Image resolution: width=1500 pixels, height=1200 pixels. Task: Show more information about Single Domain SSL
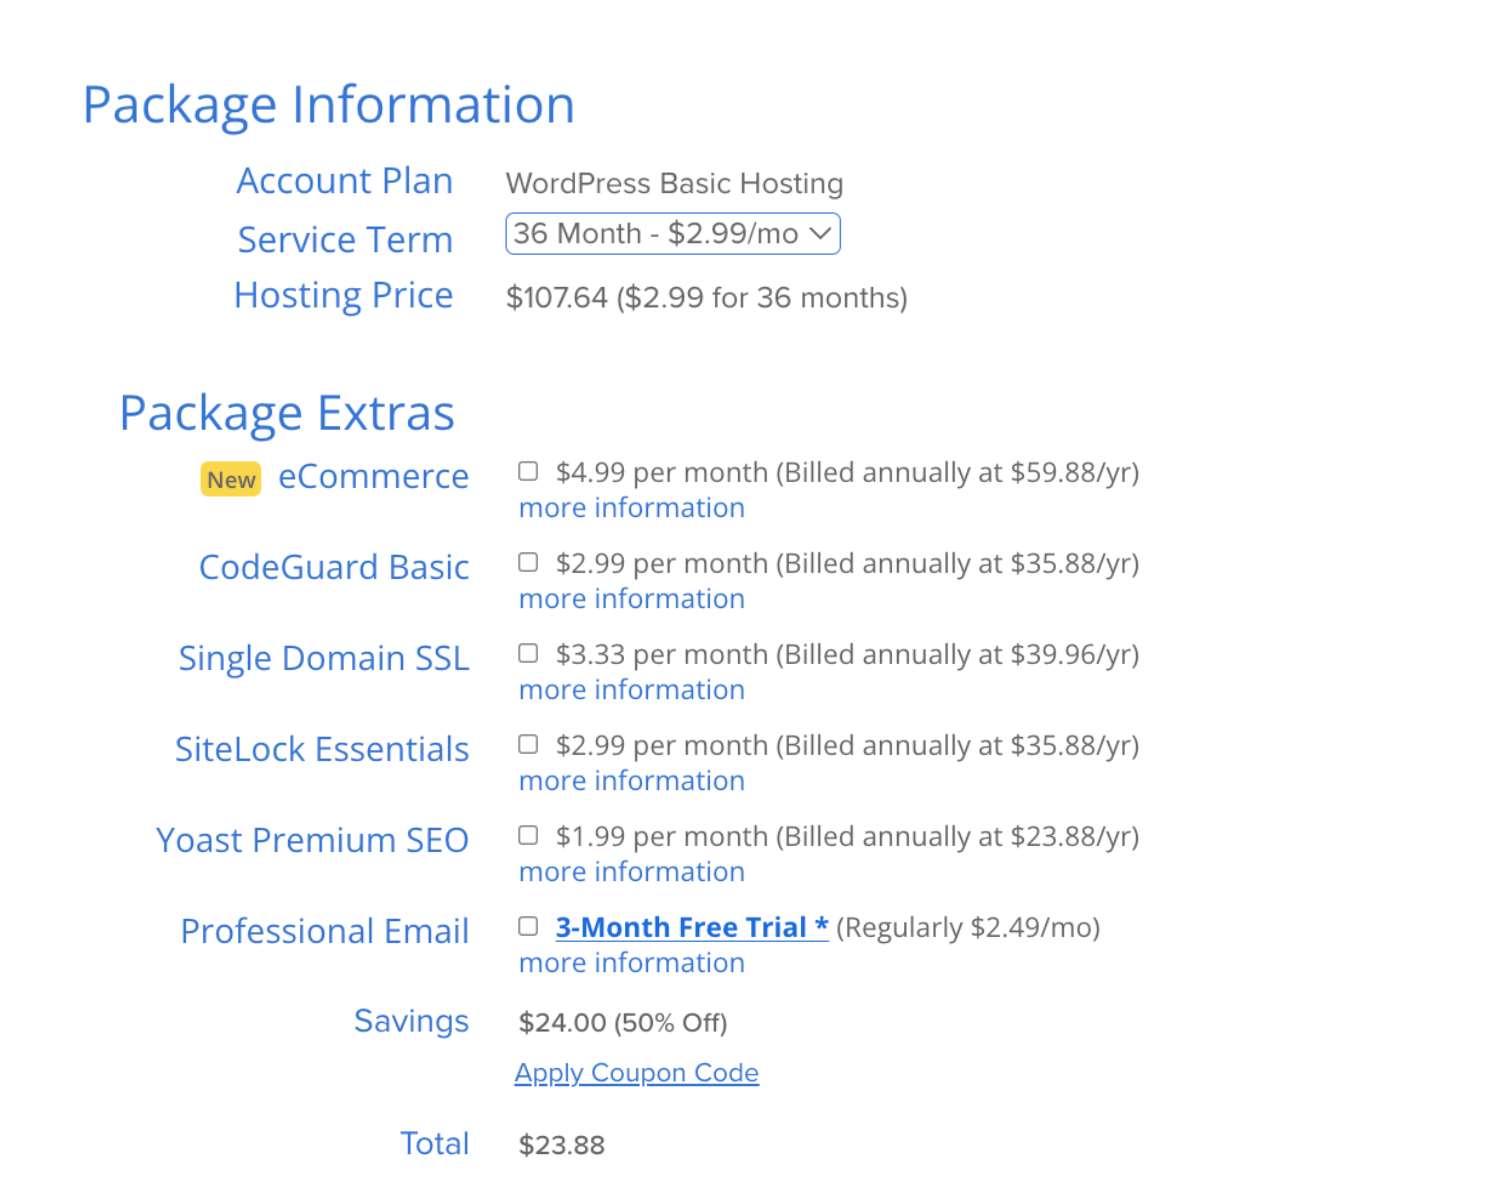point(631,690)
